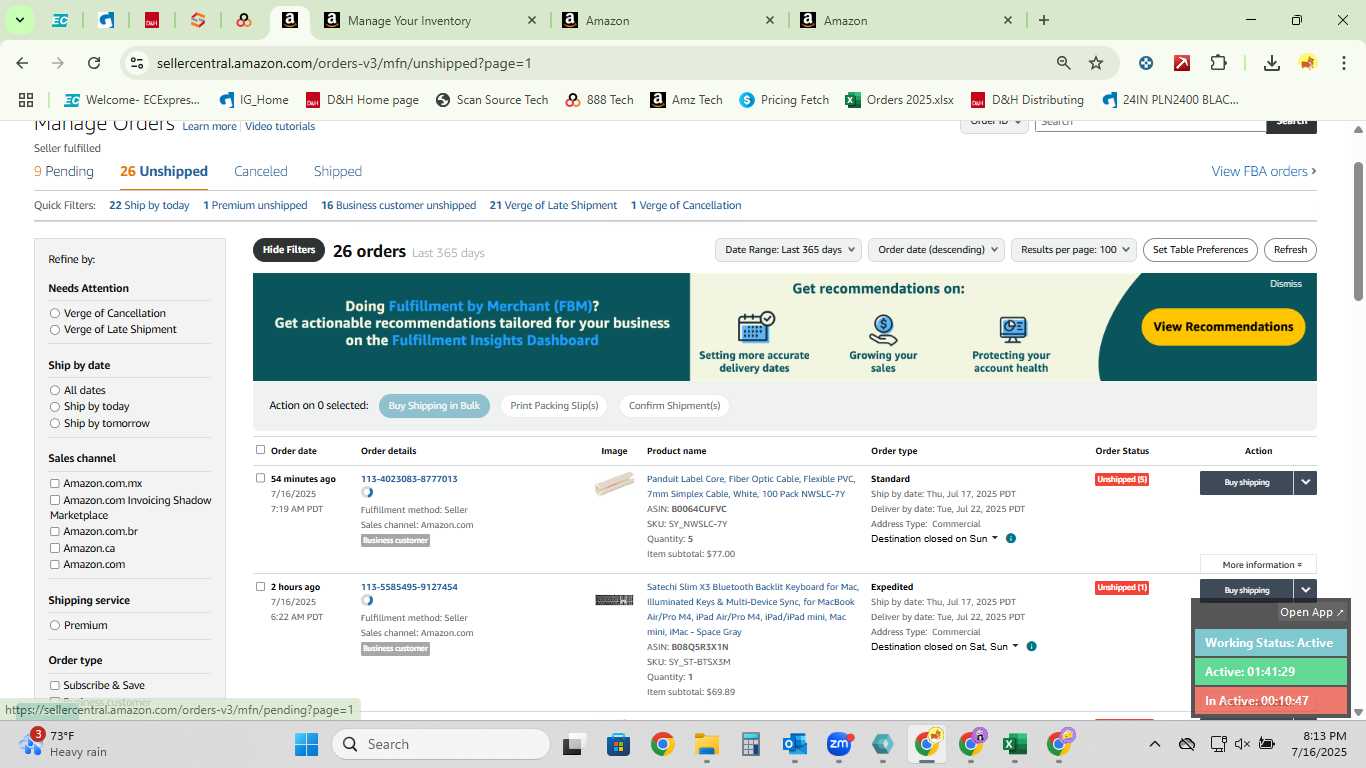Expand Buy shipping arrow for Satechi order
This screenshot has width=1366, height=768.
pos(1305,590)
